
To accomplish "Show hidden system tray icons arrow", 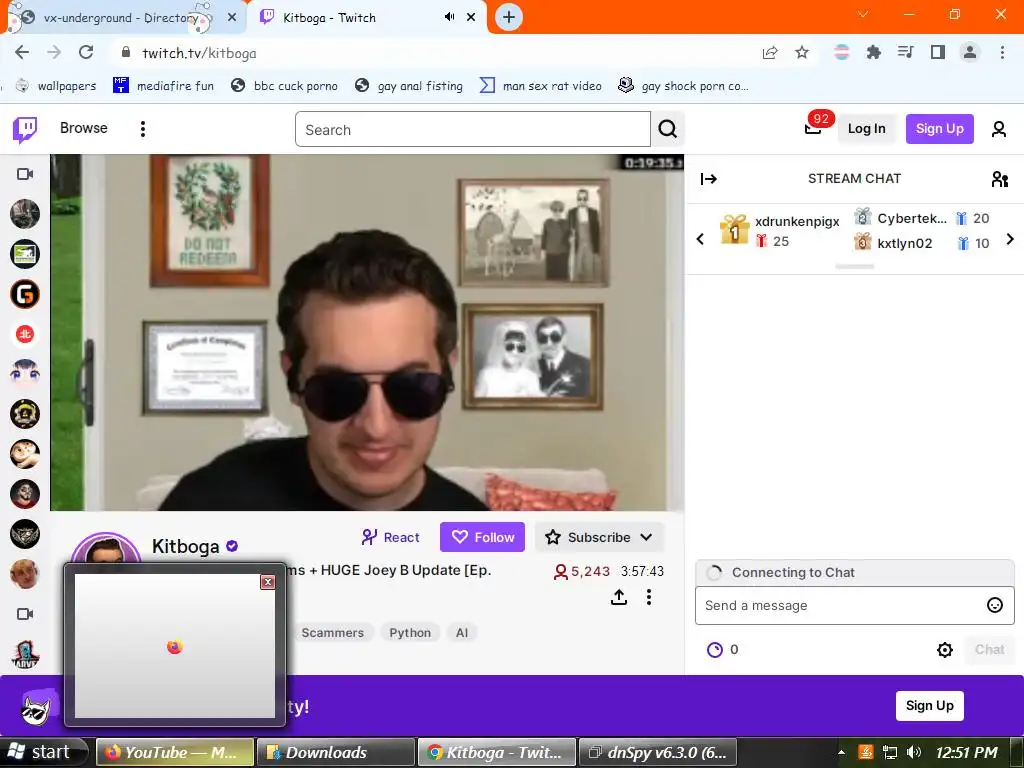I will 841,752.
